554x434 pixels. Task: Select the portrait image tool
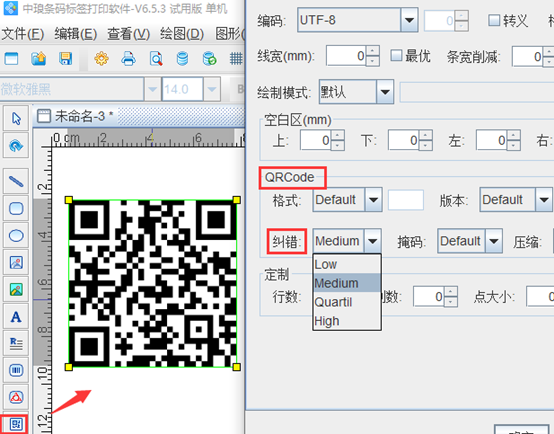coord(16,263)
